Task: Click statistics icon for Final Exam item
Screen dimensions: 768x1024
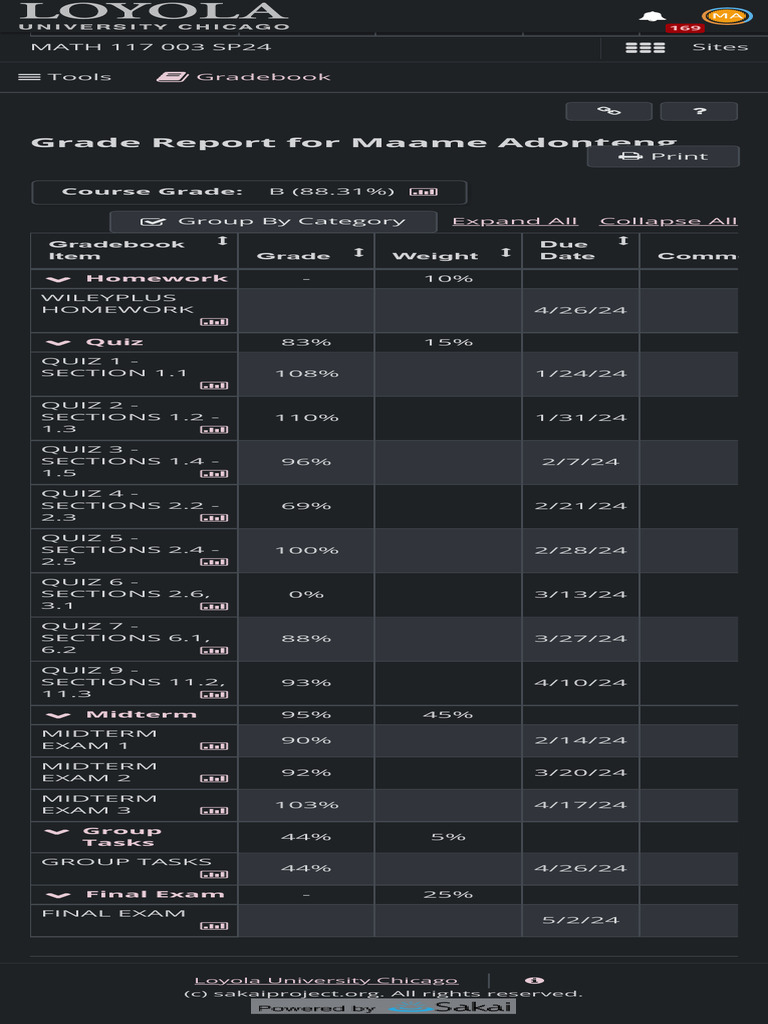Action: tap(214, 926)
